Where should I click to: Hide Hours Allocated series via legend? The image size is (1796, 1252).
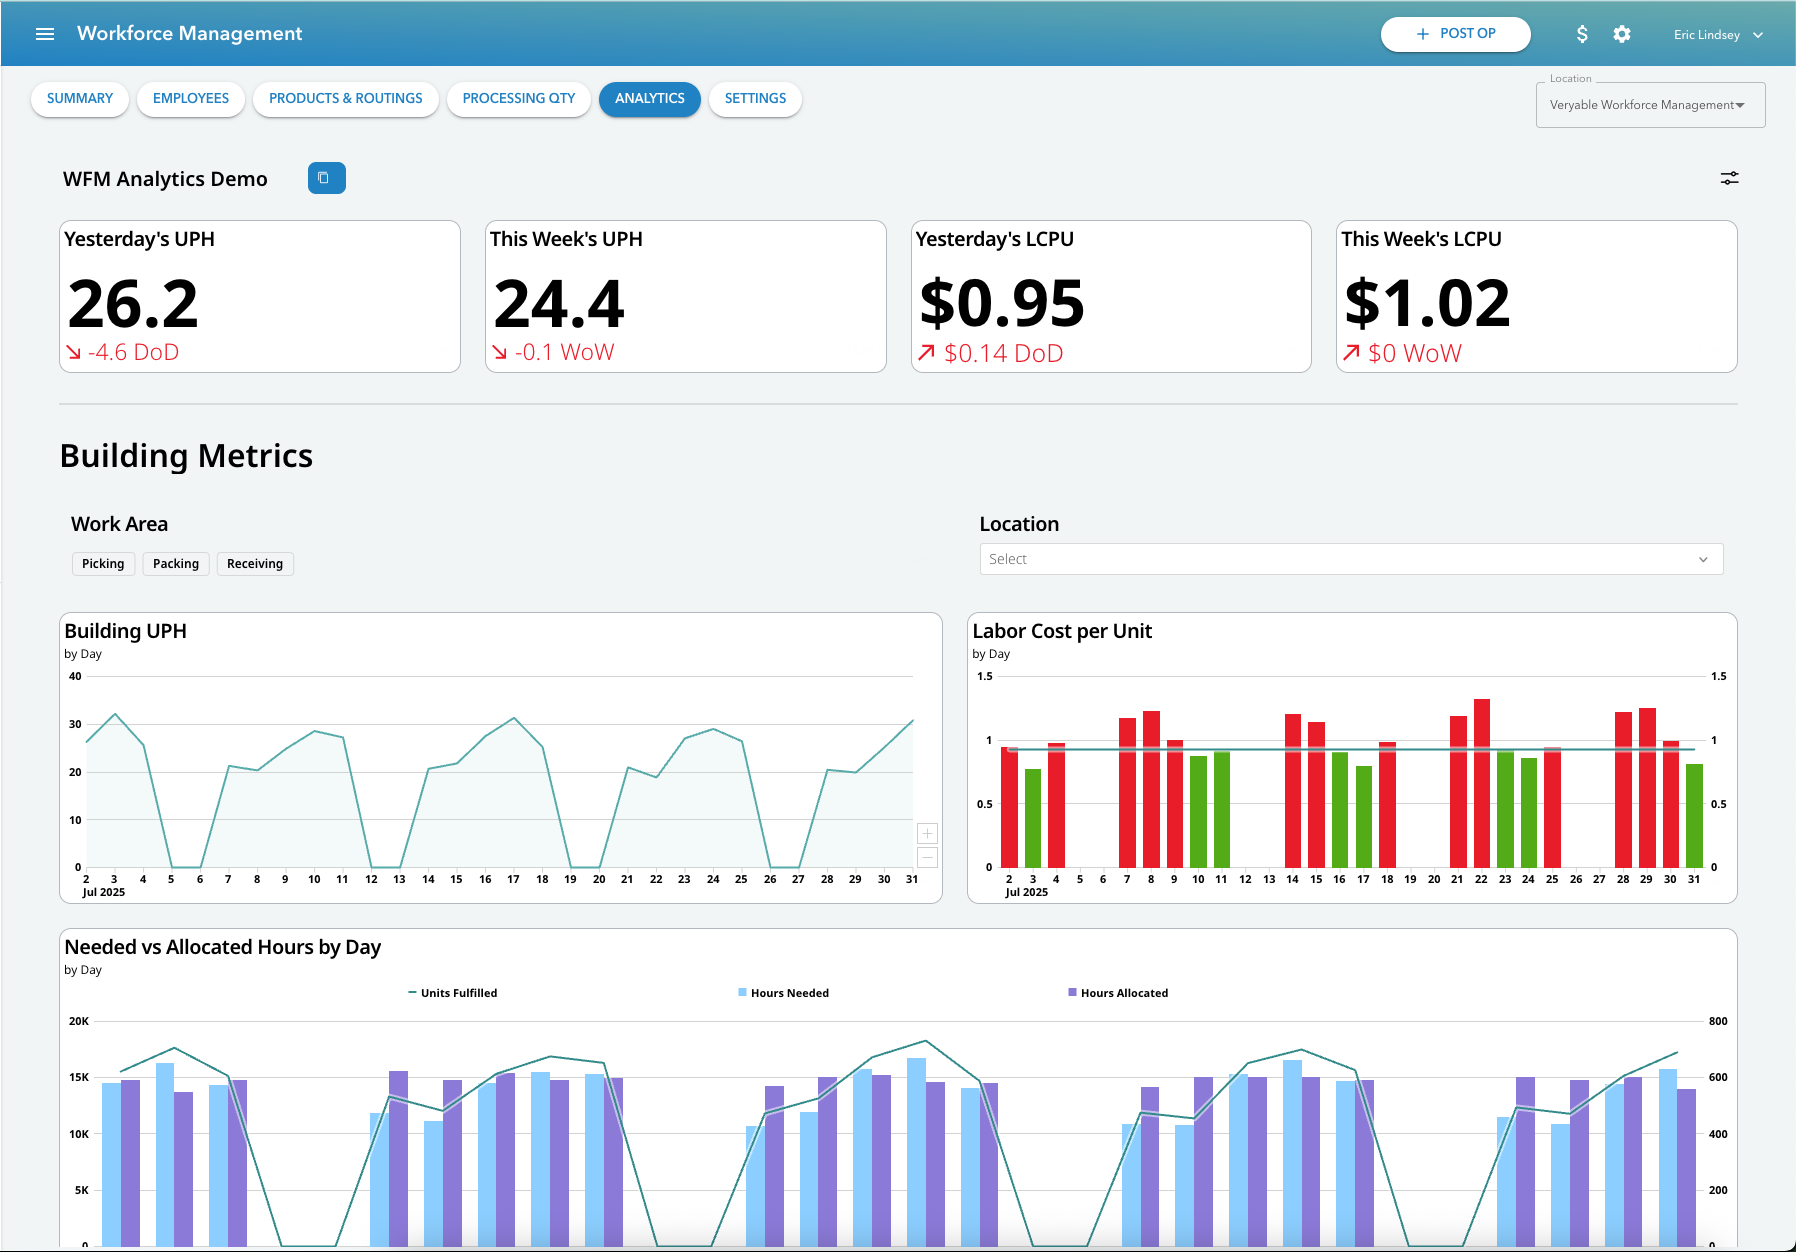[1117, 992]
